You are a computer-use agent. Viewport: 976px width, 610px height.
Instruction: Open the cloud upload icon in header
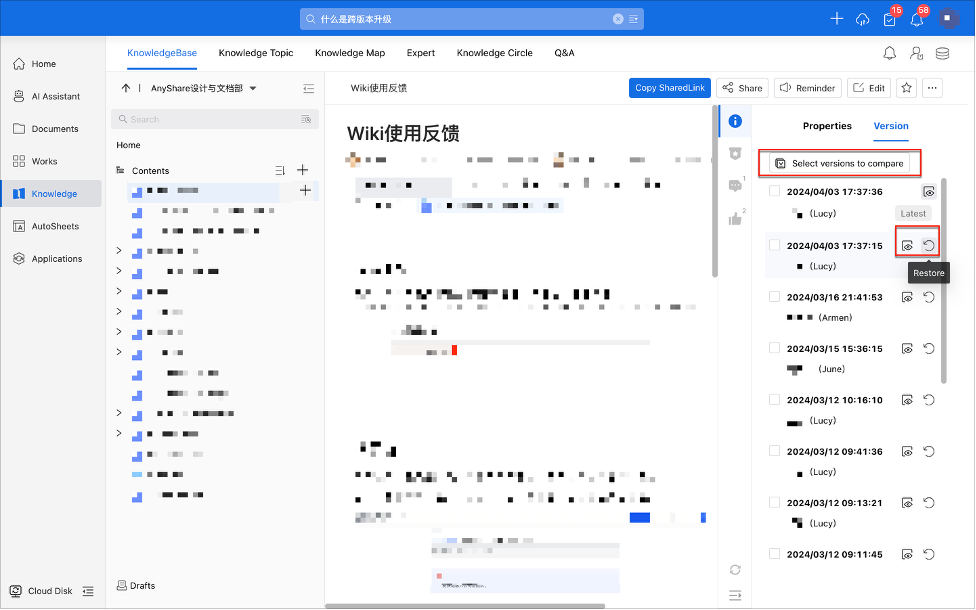pos(863,19)
